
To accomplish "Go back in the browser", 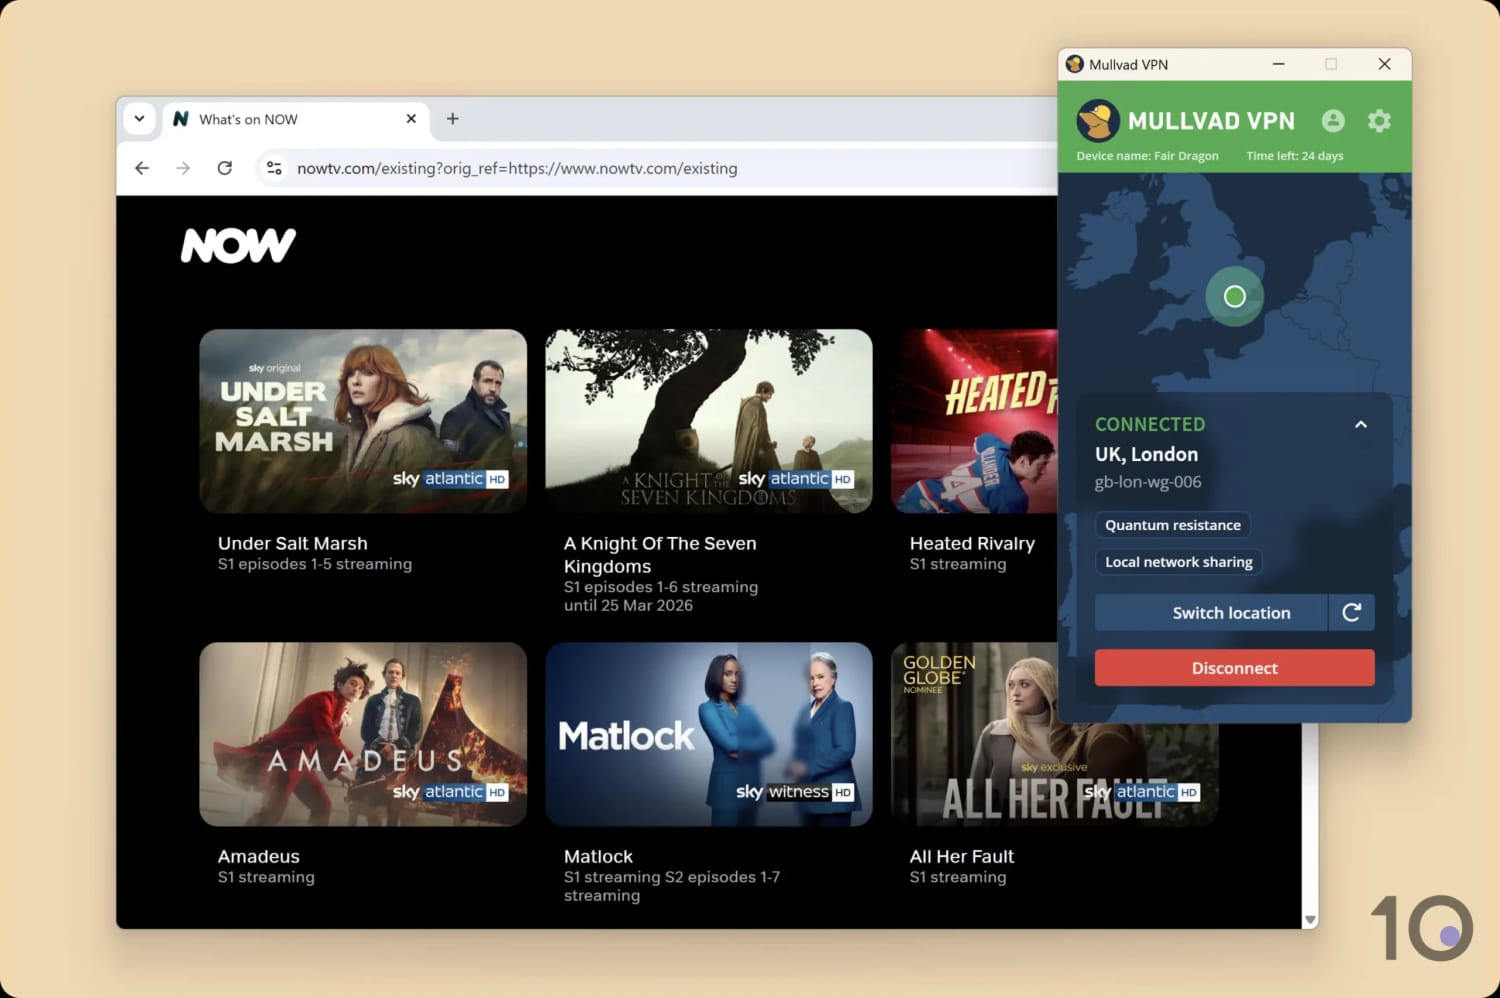I will (x=141, y=168).
